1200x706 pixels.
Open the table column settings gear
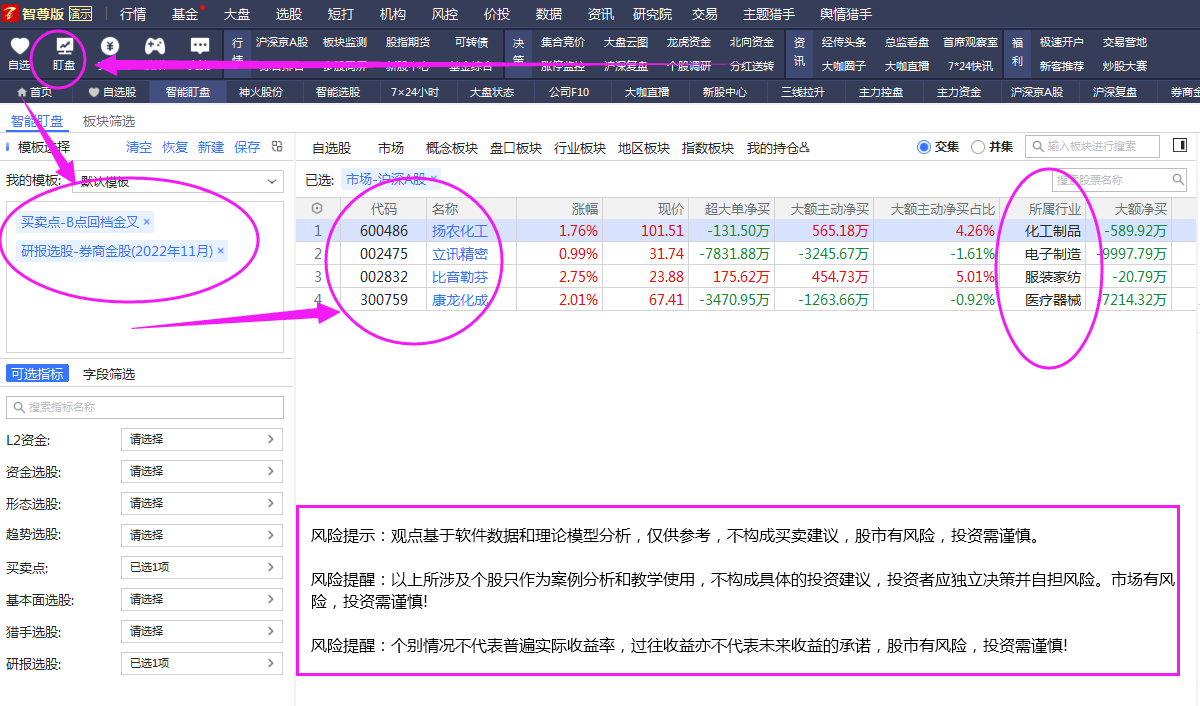318,208
